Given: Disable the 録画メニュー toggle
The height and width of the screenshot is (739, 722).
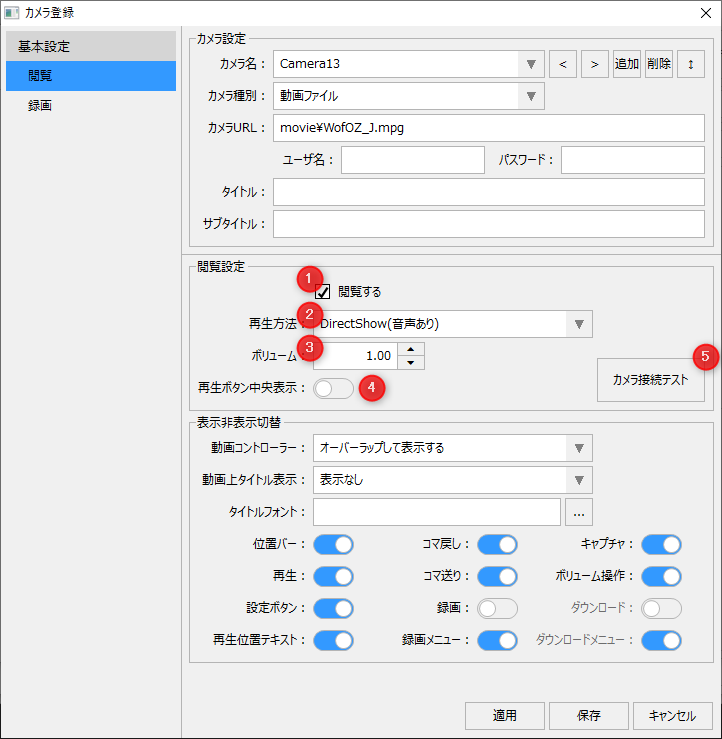Looking at the screenshot, I should (x=497, y=640).
